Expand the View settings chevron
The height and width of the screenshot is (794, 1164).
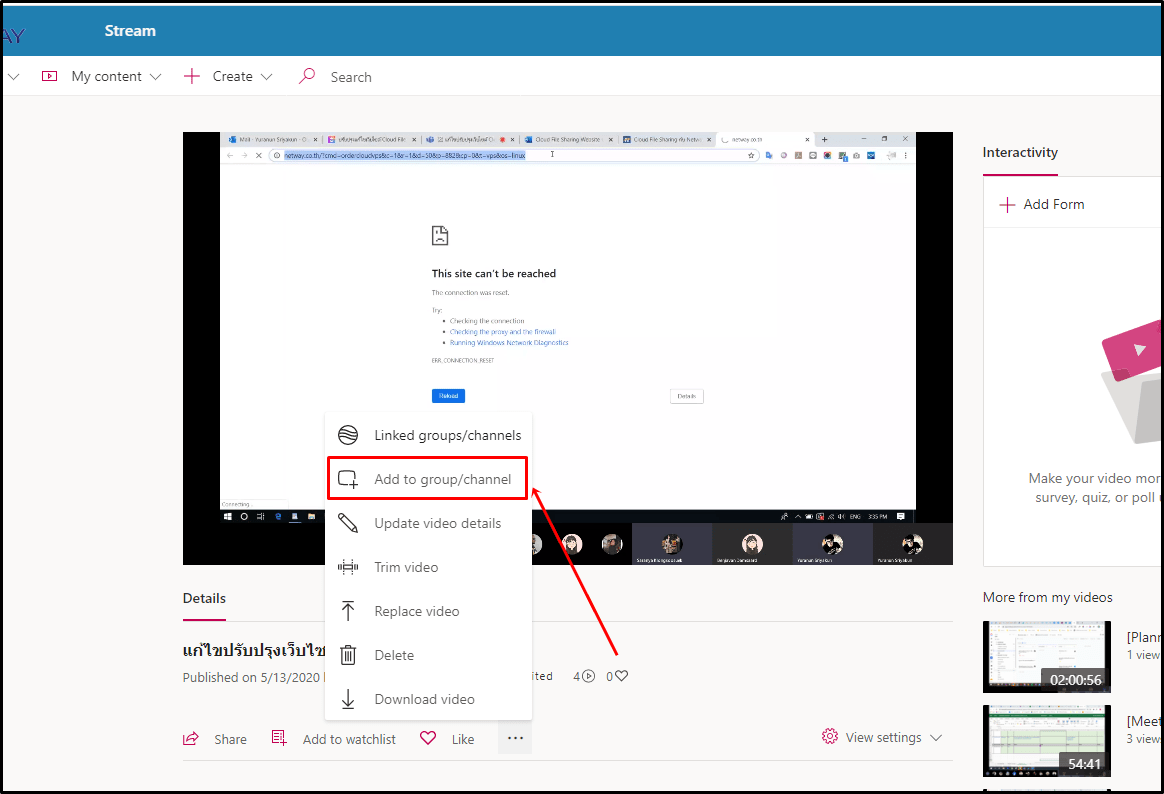936,738
